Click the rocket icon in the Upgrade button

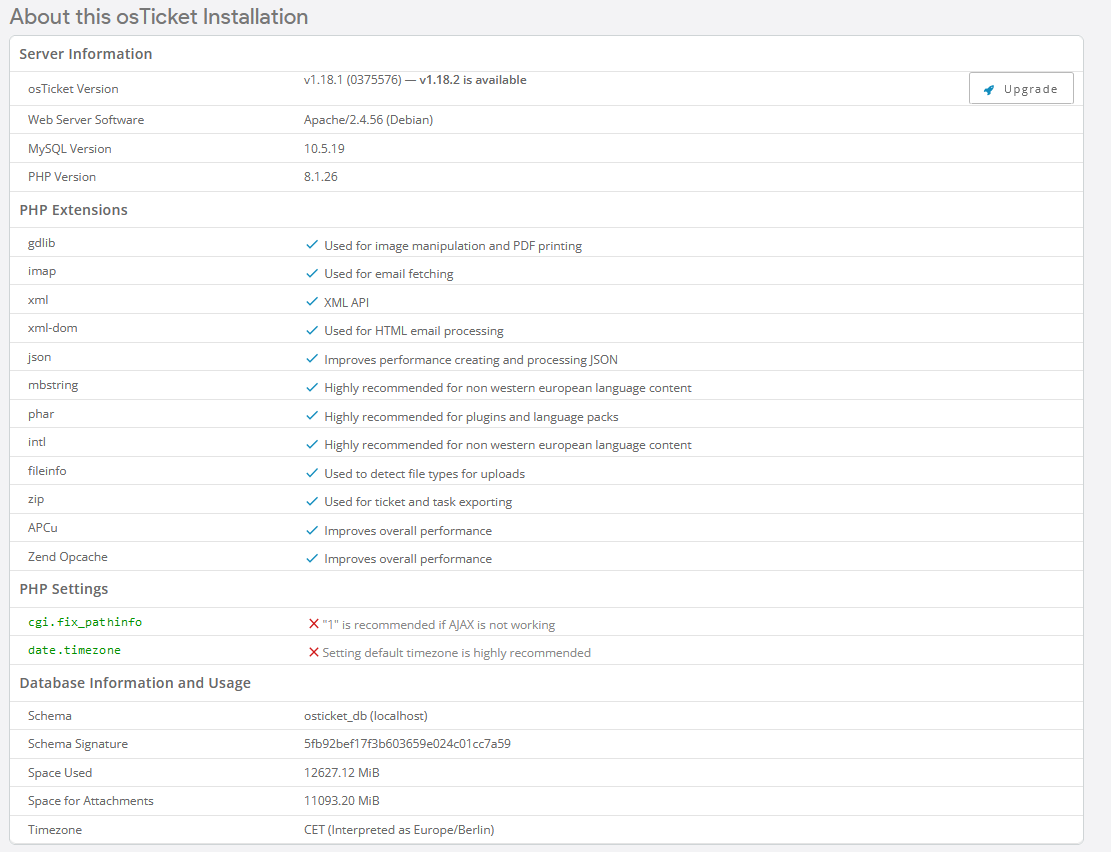click(989, 89)
